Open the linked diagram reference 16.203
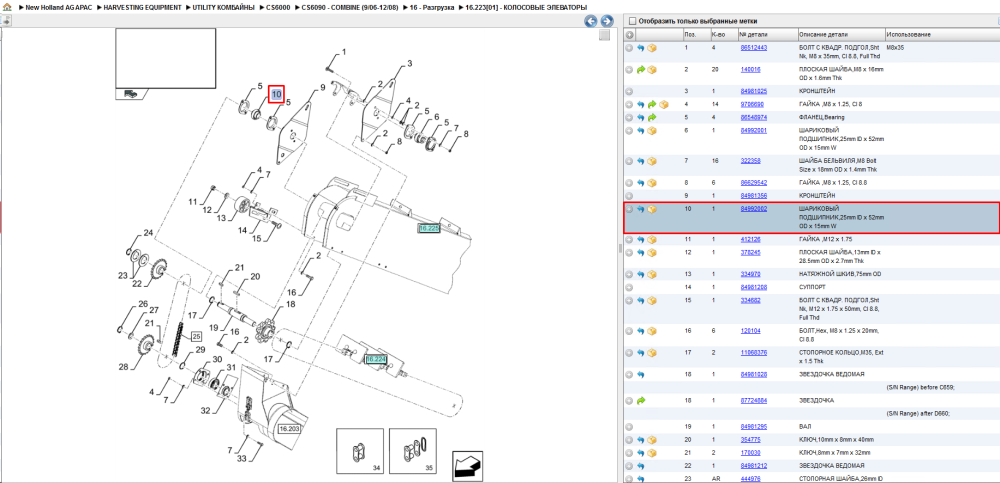Viewport: 1000px width, 483px height. 289,429
